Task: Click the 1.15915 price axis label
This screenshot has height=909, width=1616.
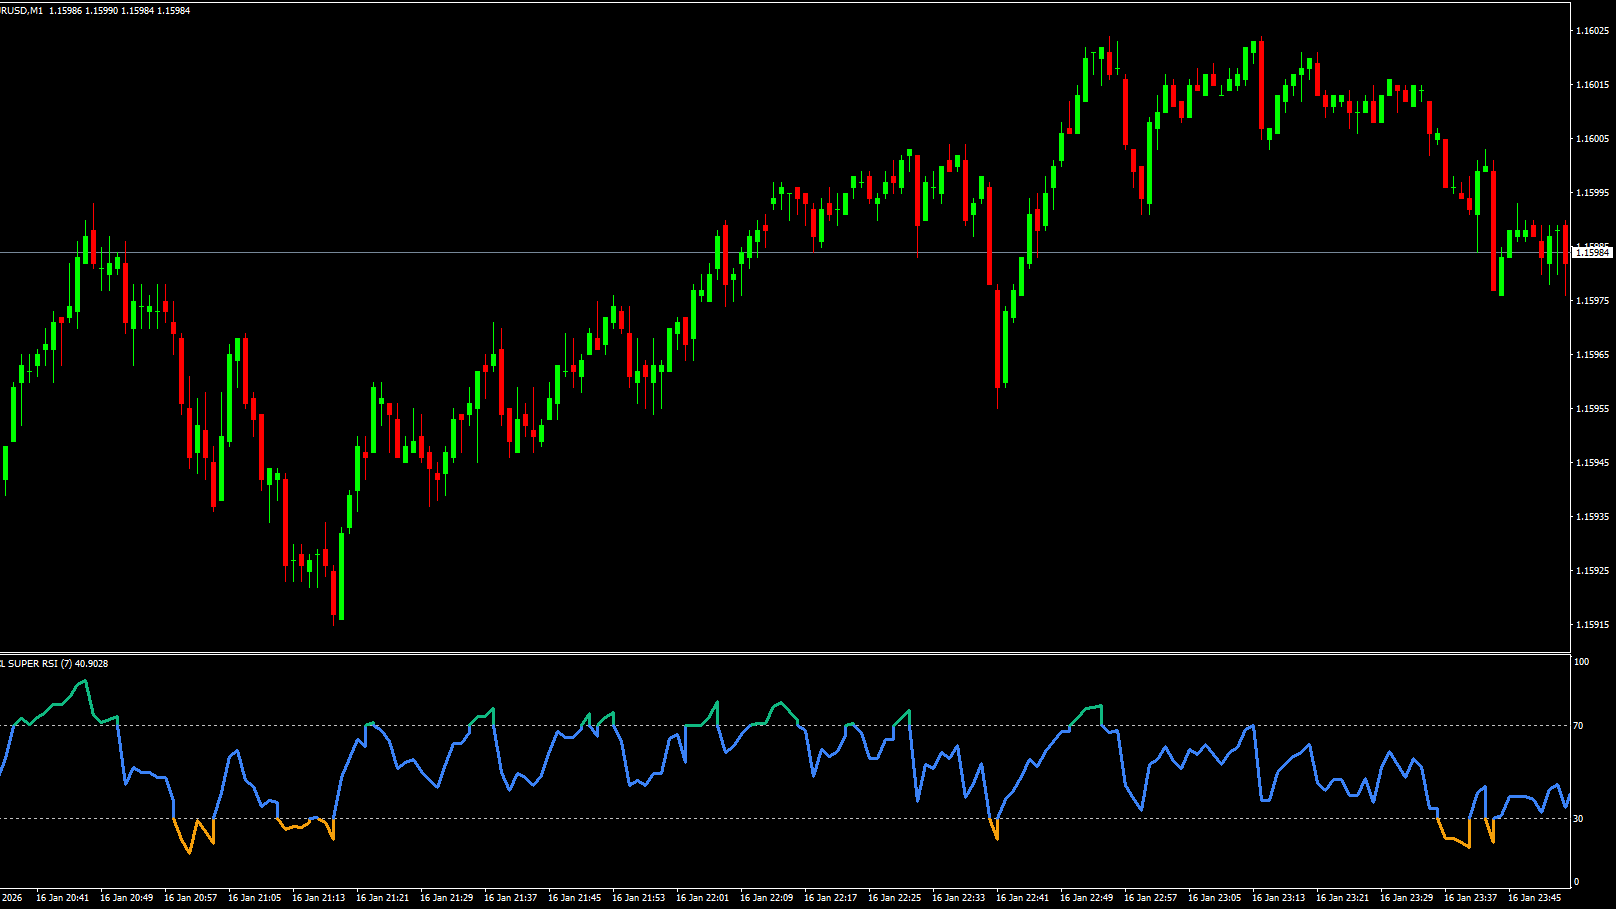Action: pos(1592,625)
